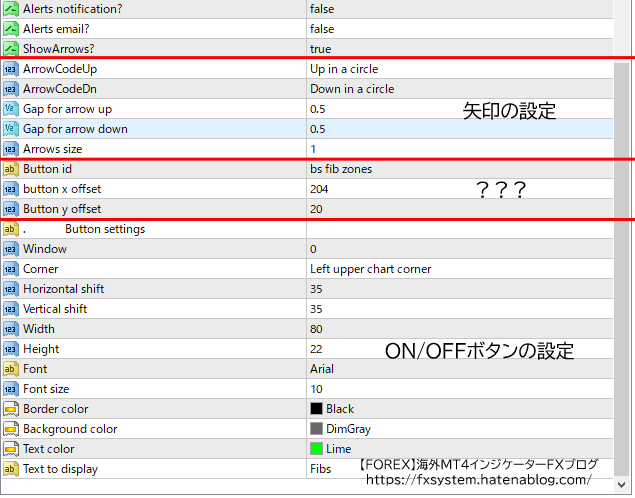Click the integer icon beside Corner
Viewport: 635px width, 498px height.
point(11,269)
